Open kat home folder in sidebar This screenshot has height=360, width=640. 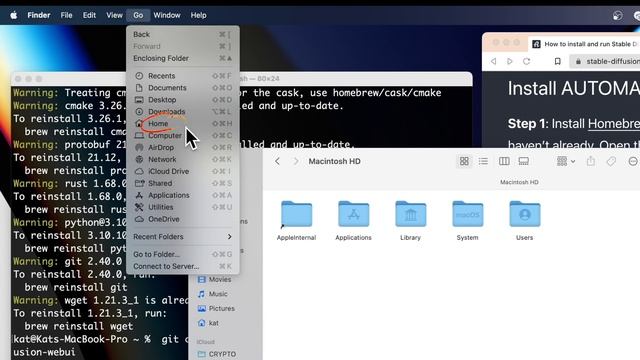tap(213, 323)
